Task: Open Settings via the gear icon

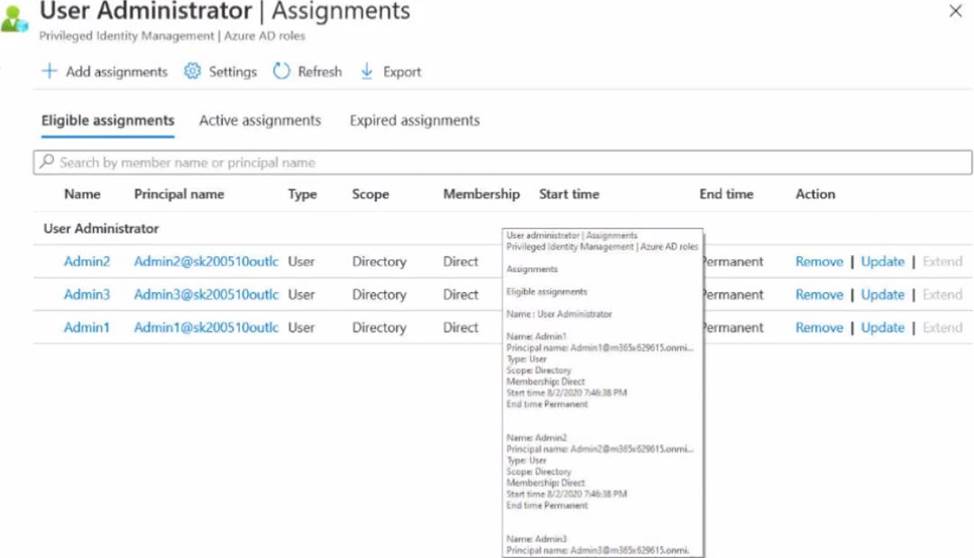Action: tap(193, 71)
